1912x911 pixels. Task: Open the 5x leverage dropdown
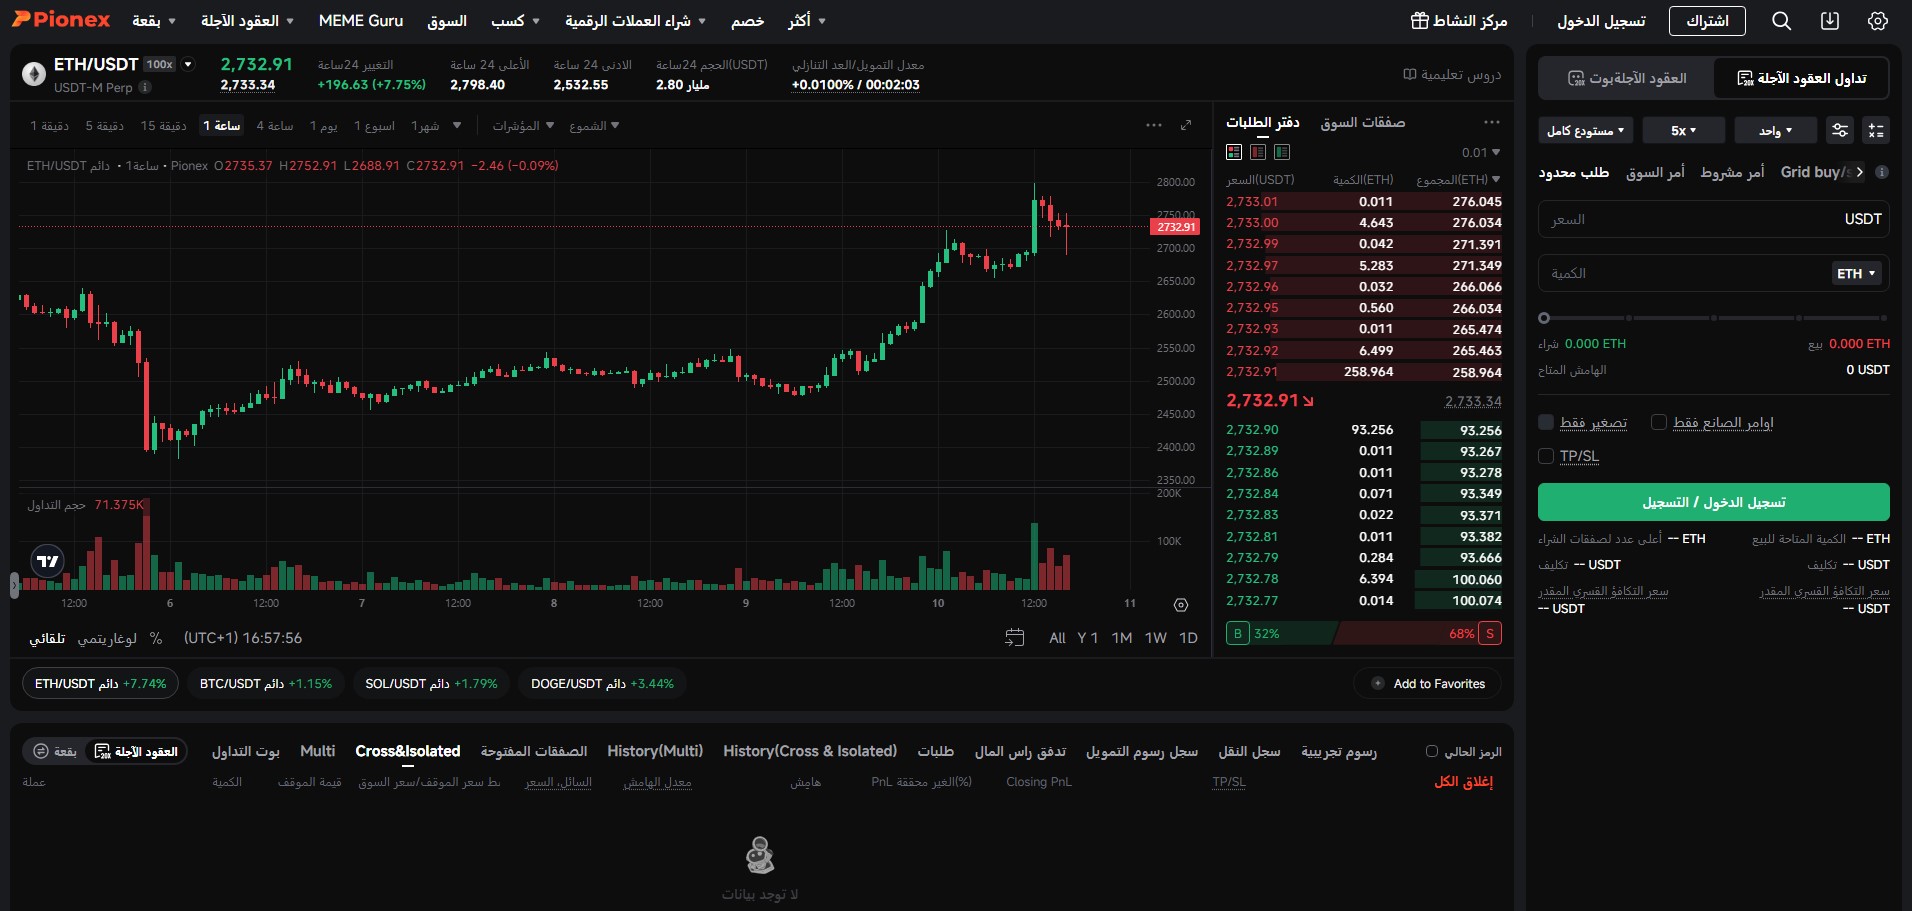tap(1684, 130)
